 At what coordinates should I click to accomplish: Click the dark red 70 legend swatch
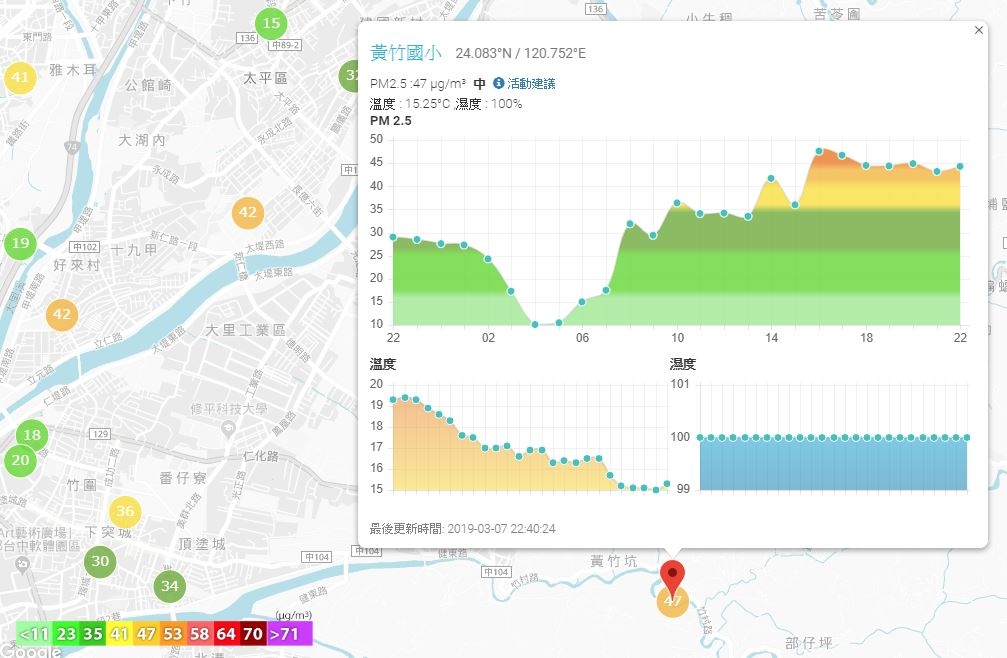point(253,634)
